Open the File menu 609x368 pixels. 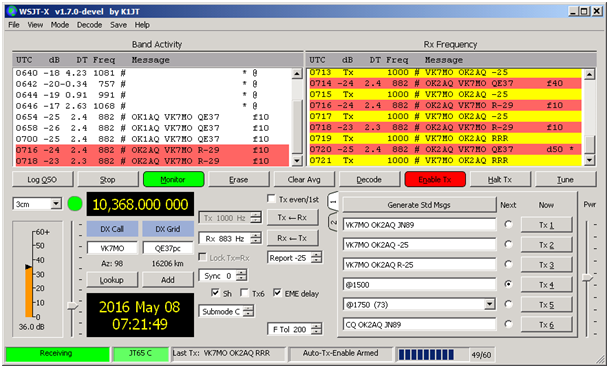coord(14,25)
